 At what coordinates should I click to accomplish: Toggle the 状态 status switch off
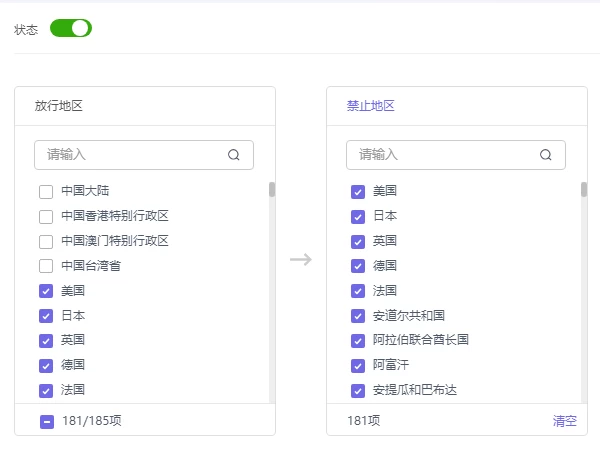click(71, 28)
